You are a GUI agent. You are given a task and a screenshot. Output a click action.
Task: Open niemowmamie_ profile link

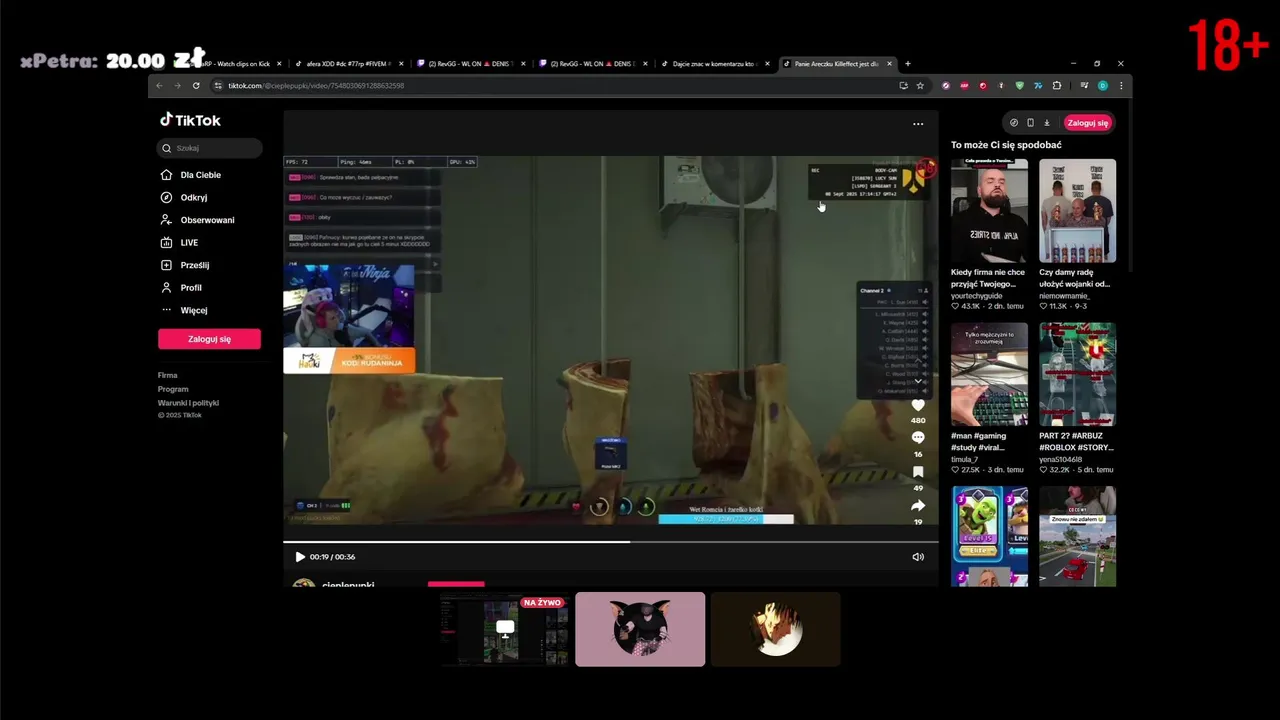click(x=1064, y=296)
